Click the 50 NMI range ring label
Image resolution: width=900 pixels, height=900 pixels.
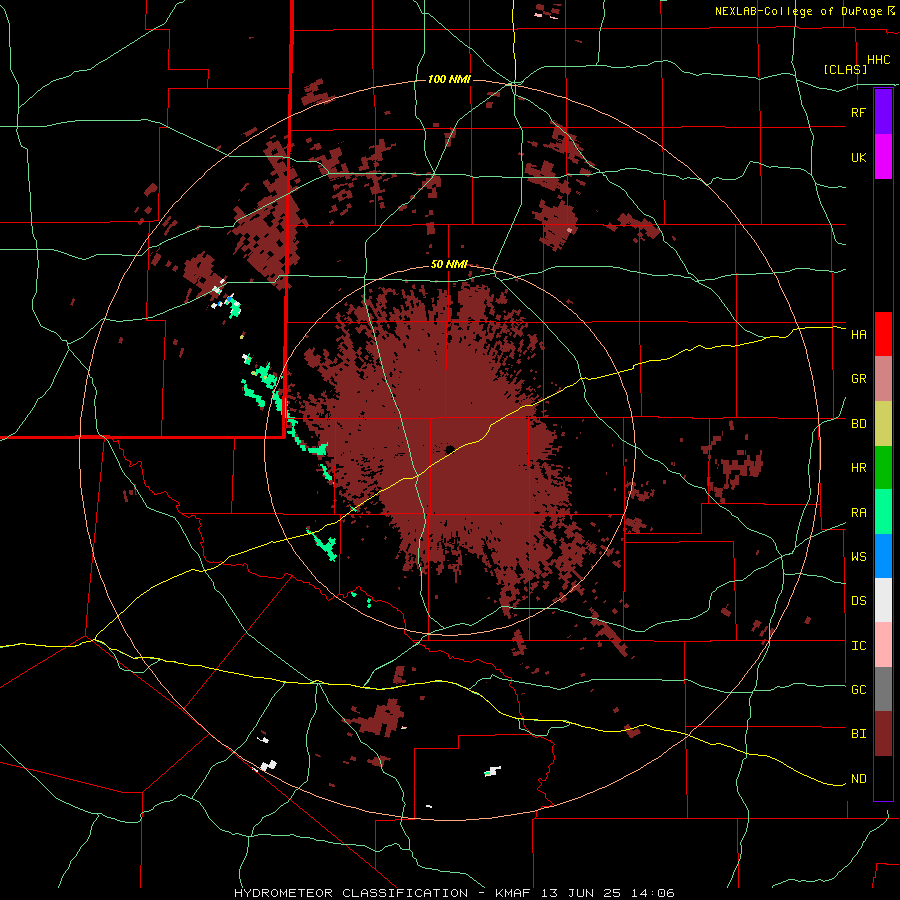tap(449, 265)
